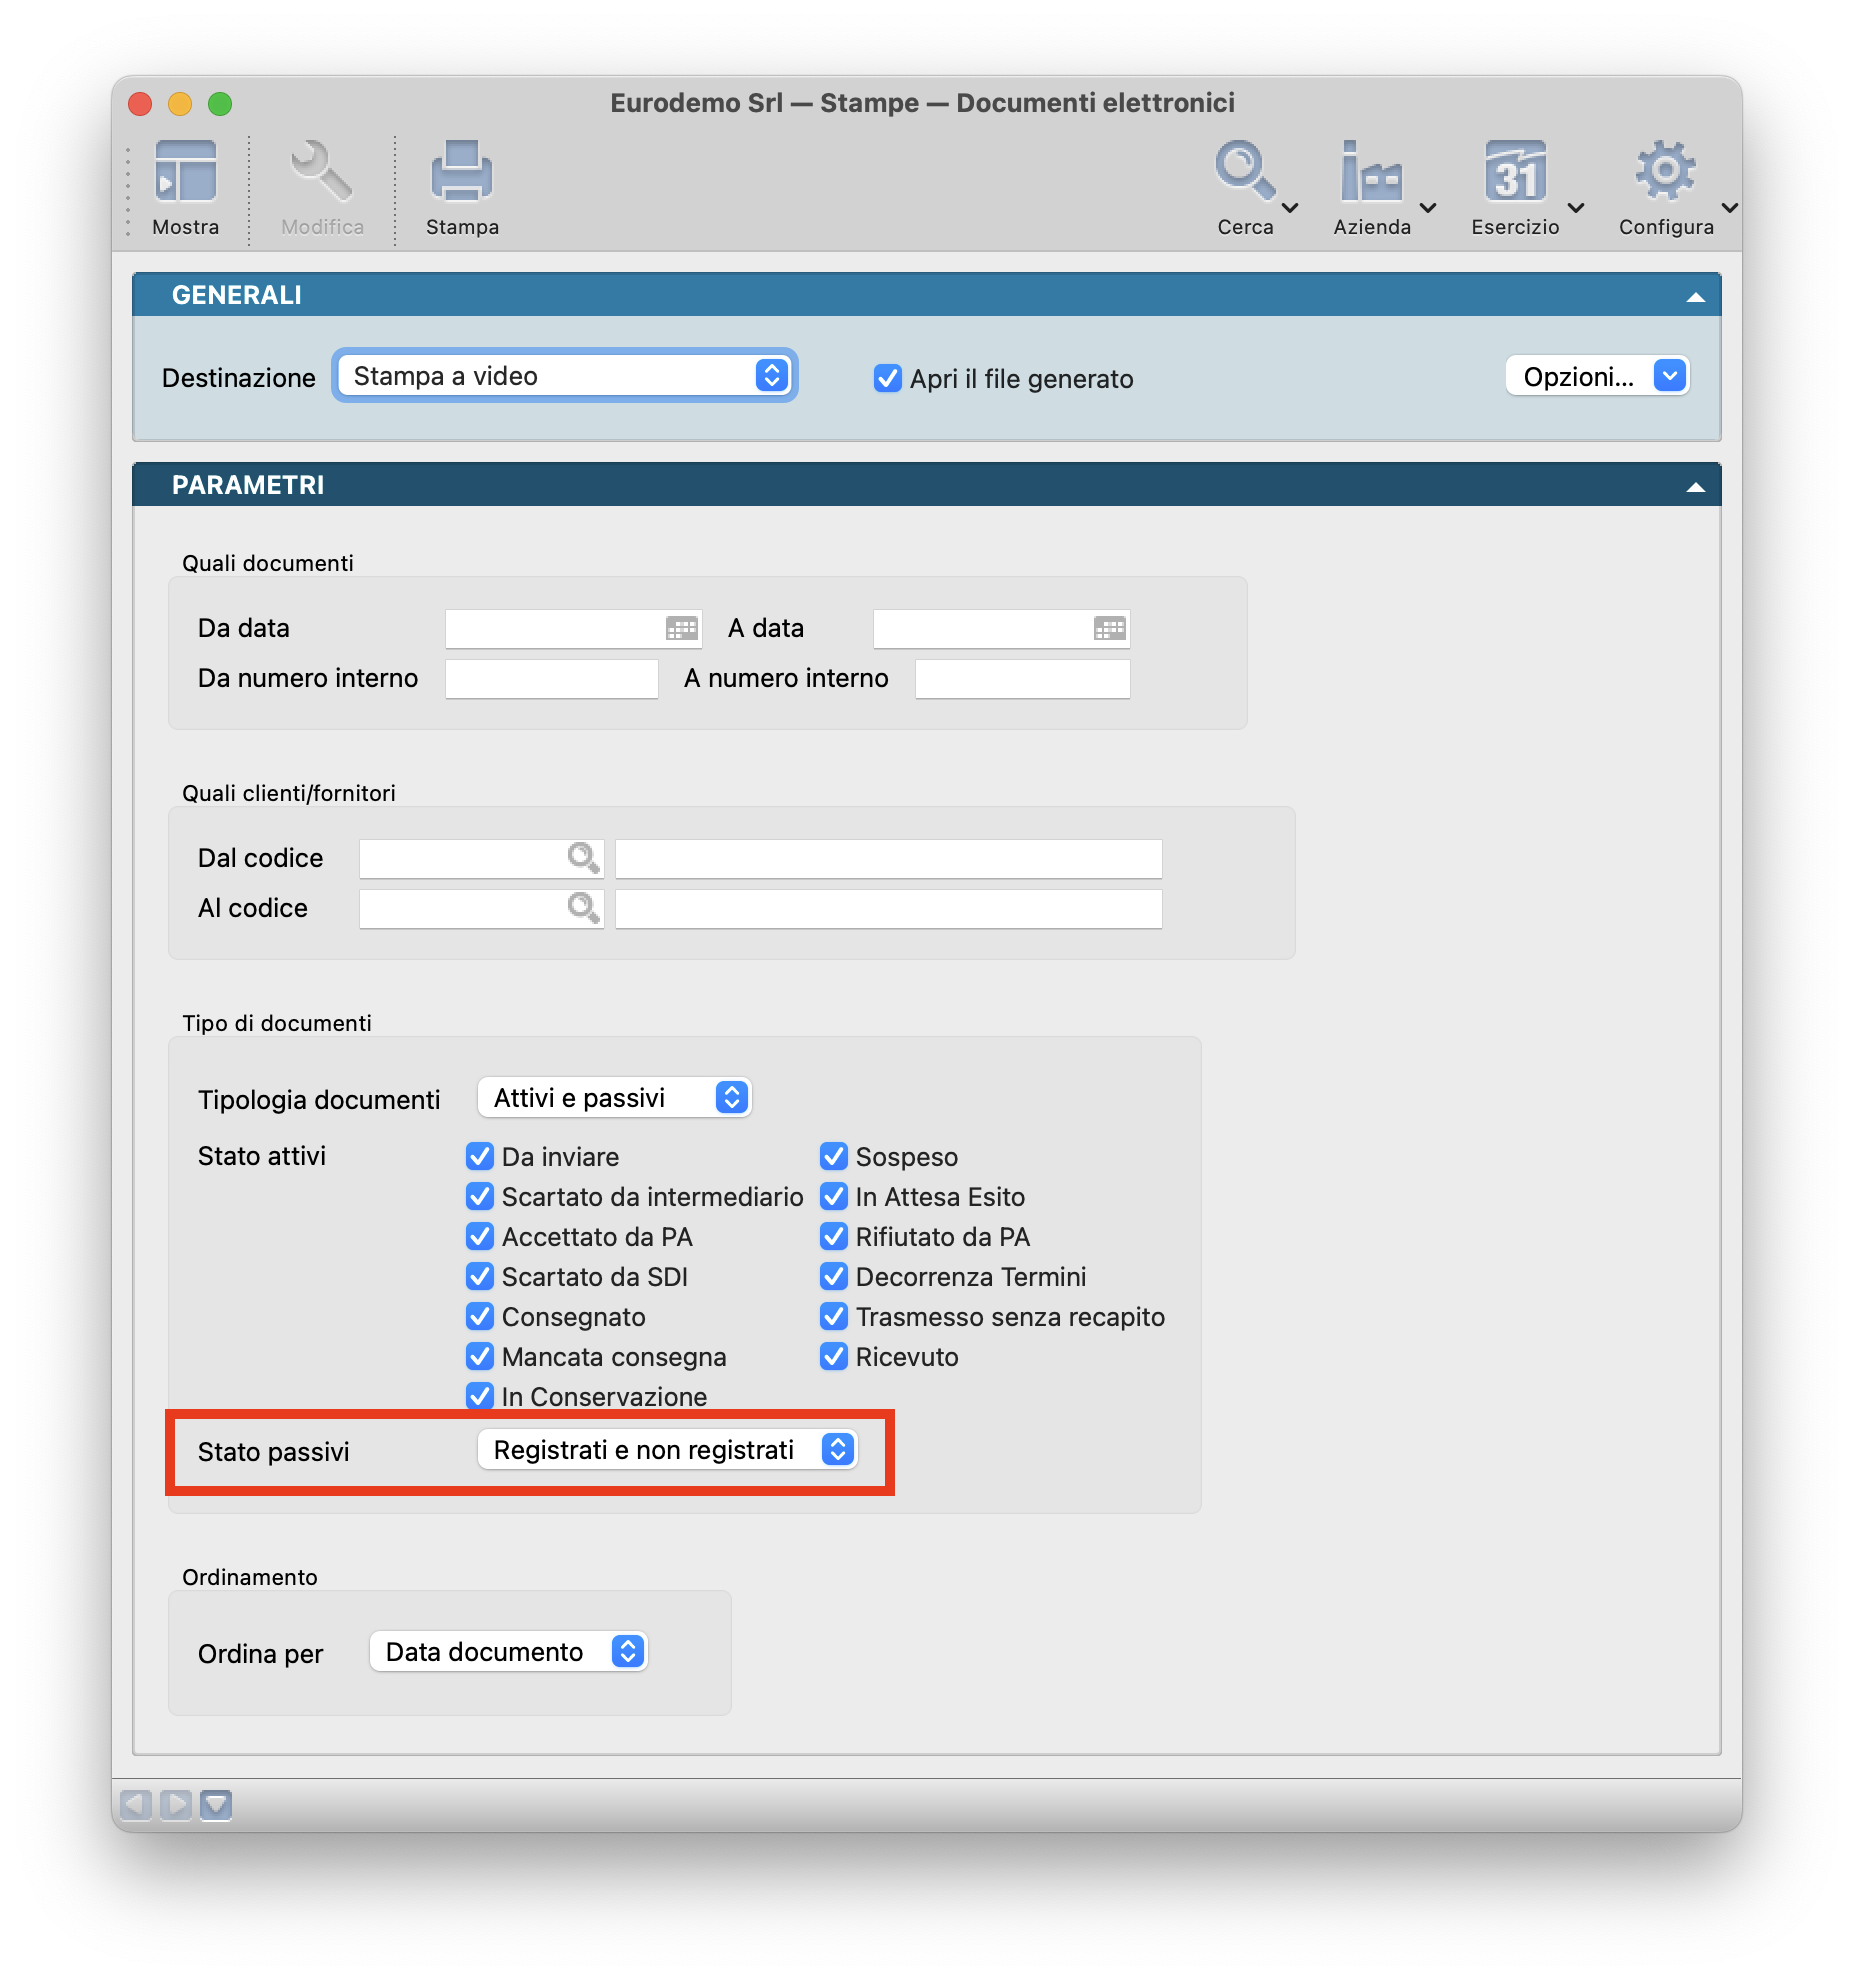Untick the In Conservazione checkbox

(480, 1396)
